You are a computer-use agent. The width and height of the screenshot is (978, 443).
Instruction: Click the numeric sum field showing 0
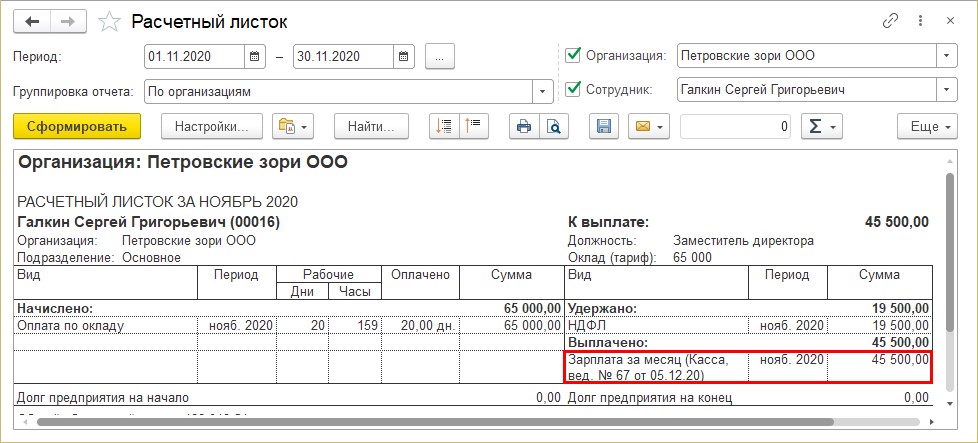[x=735, y=126]
